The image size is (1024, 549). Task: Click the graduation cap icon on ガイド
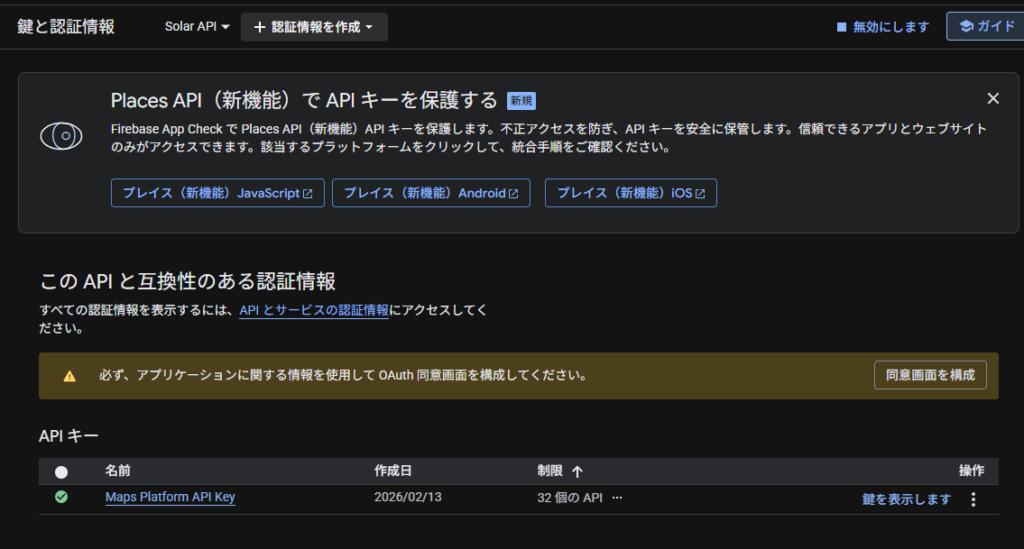tap(966, 27)
